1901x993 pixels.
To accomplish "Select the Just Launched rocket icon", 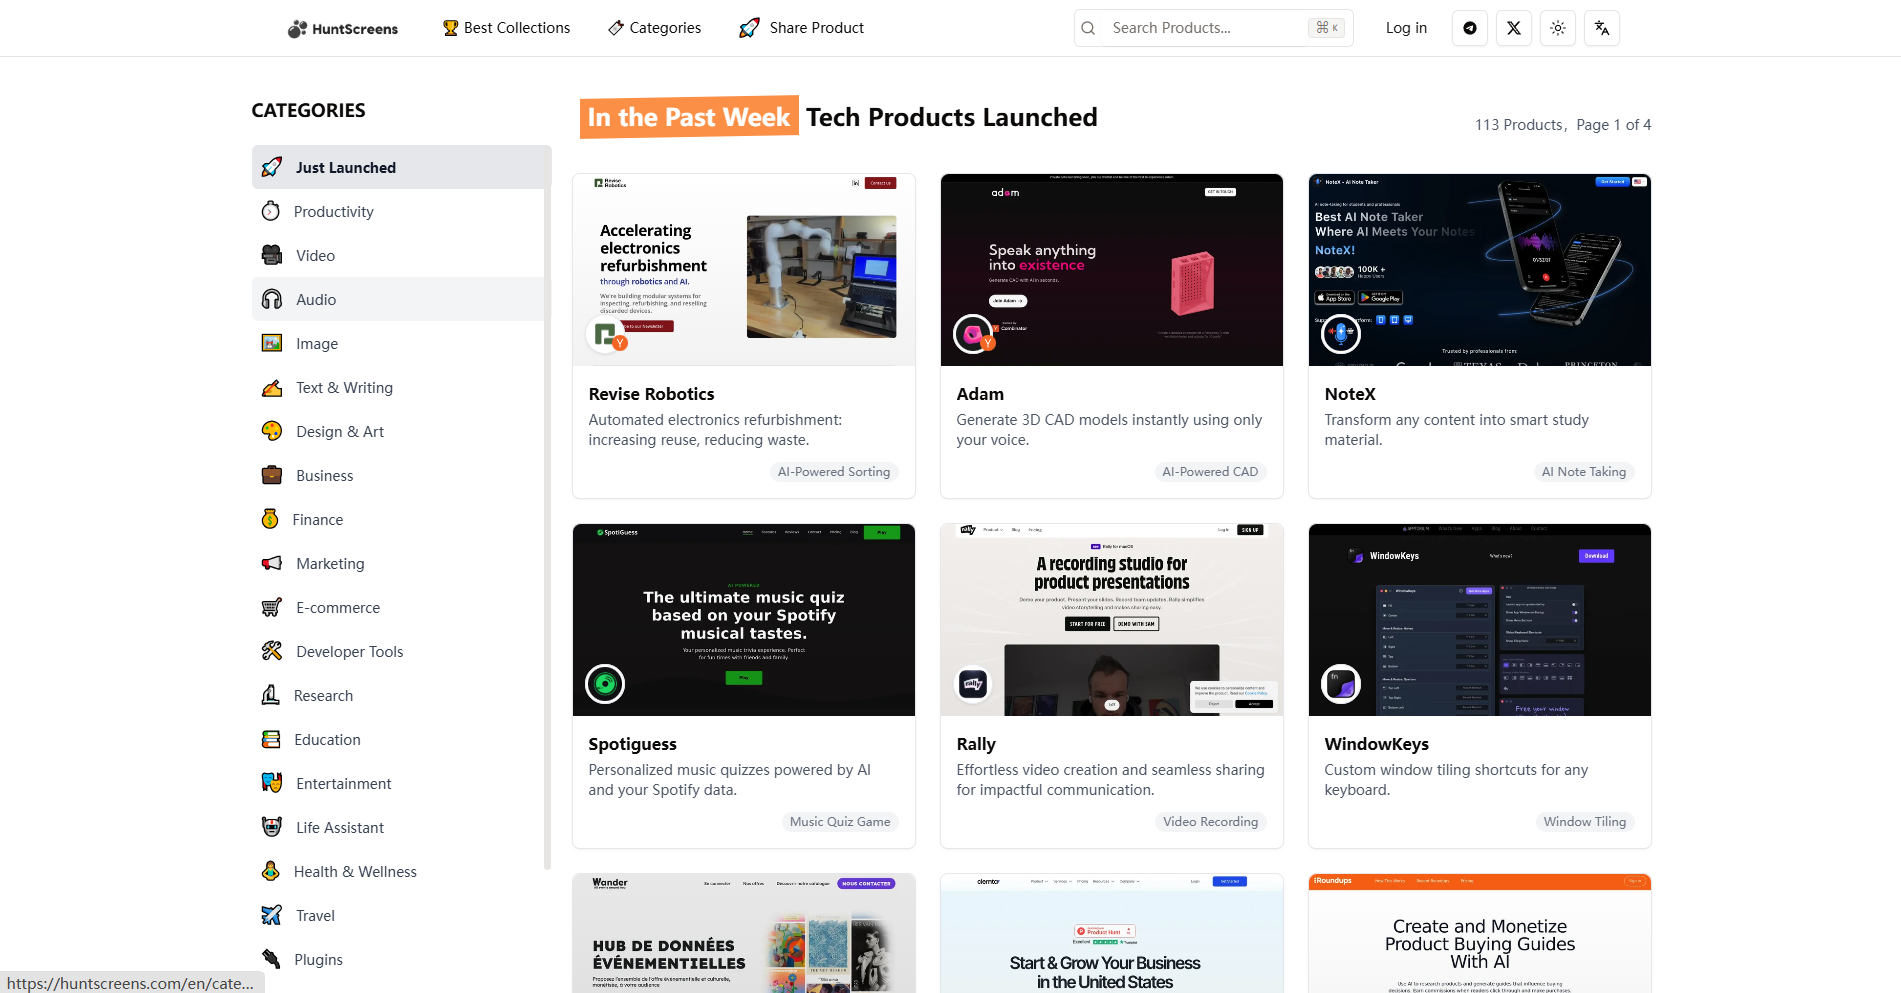I will 272,167.
